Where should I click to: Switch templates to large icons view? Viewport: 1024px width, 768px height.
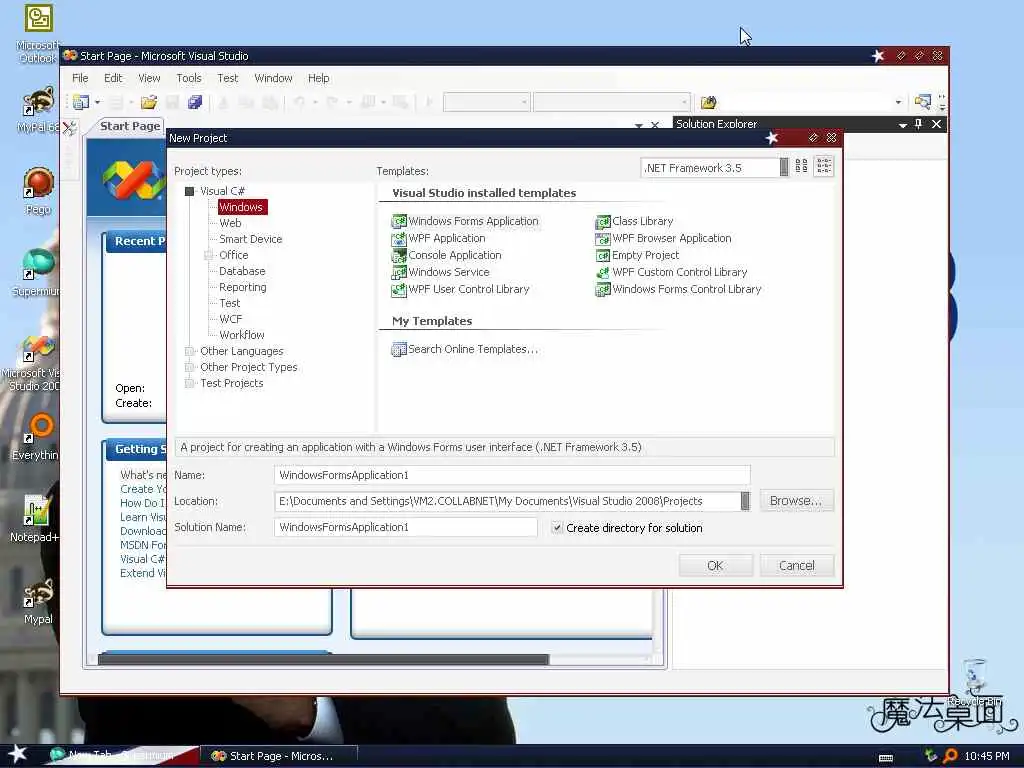[801, 167]
